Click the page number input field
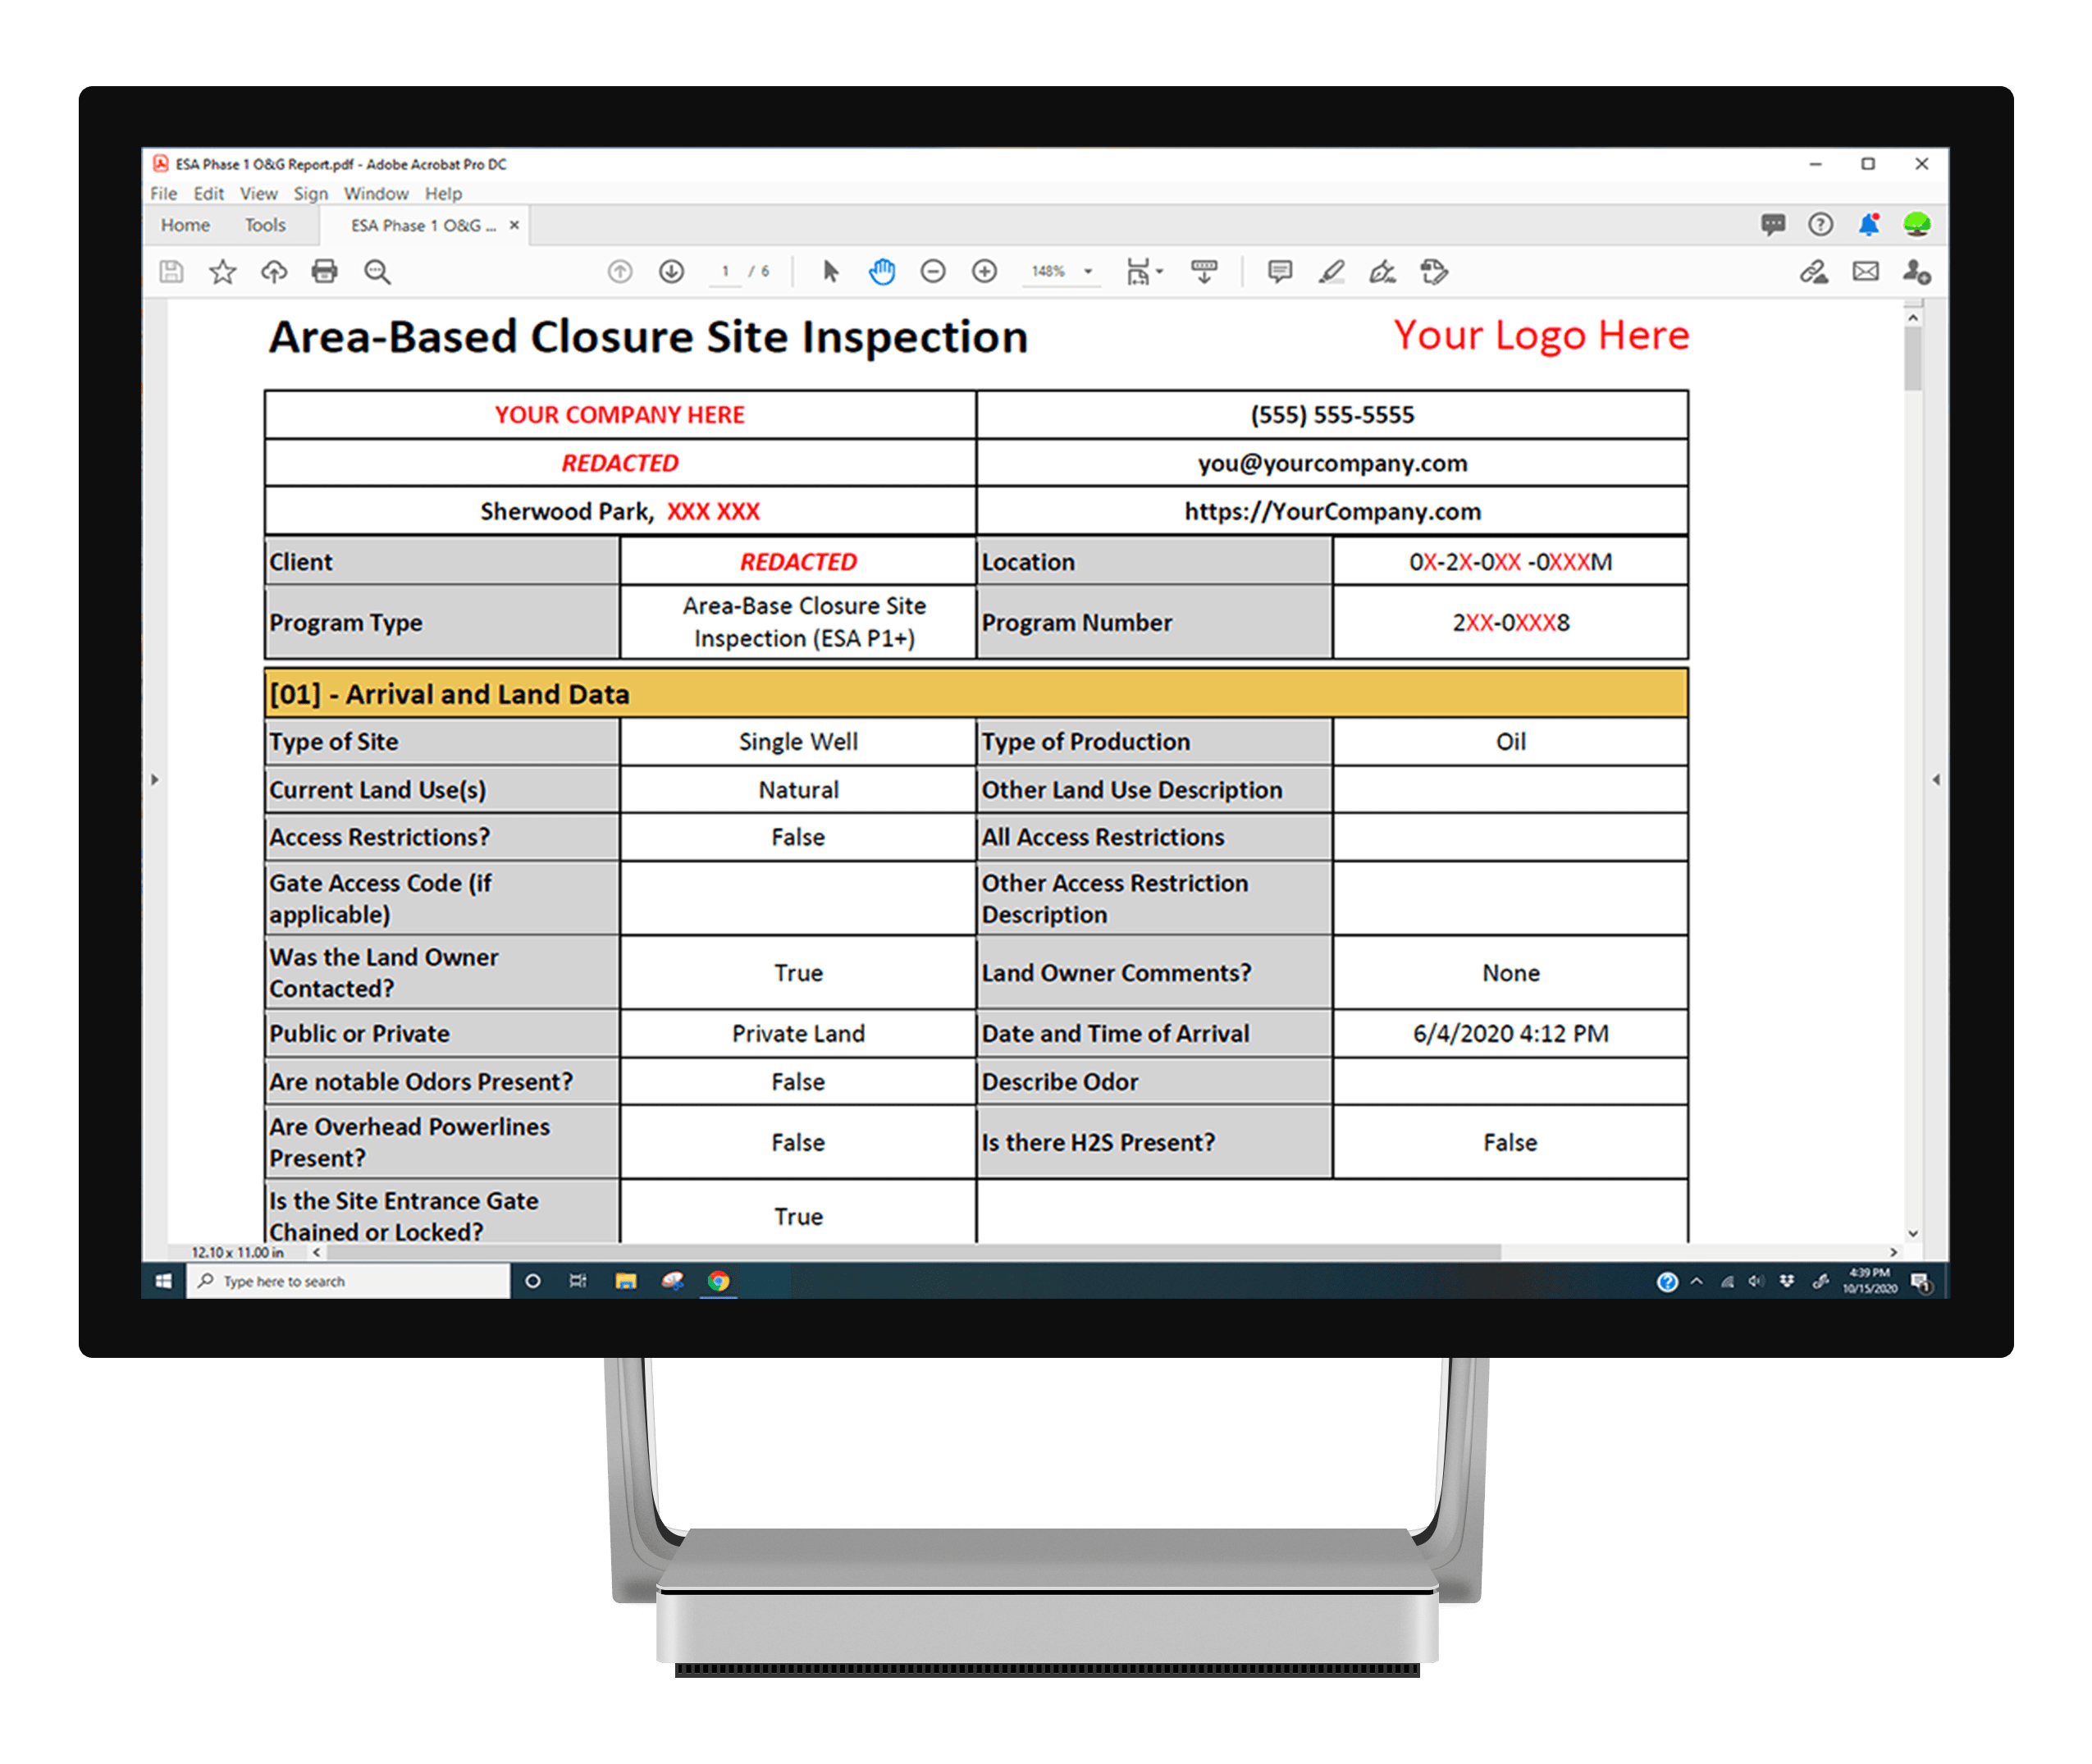 [725, 271]
